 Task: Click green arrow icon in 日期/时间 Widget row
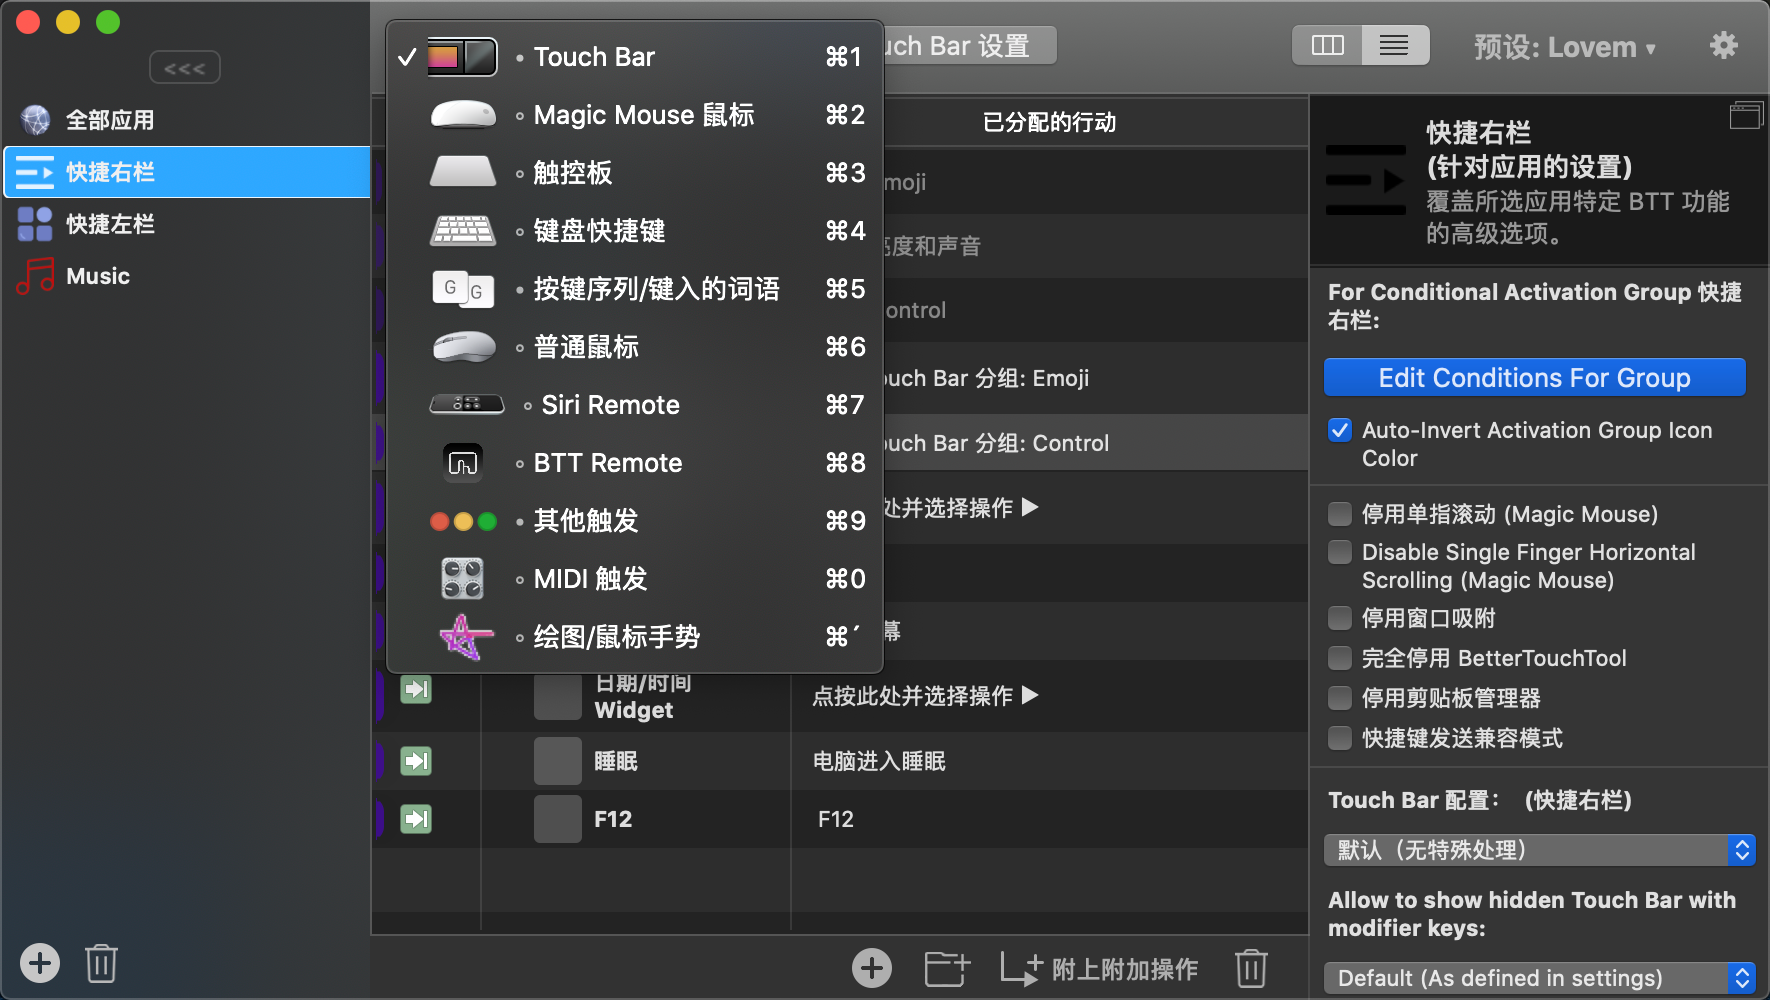(416, 689)
